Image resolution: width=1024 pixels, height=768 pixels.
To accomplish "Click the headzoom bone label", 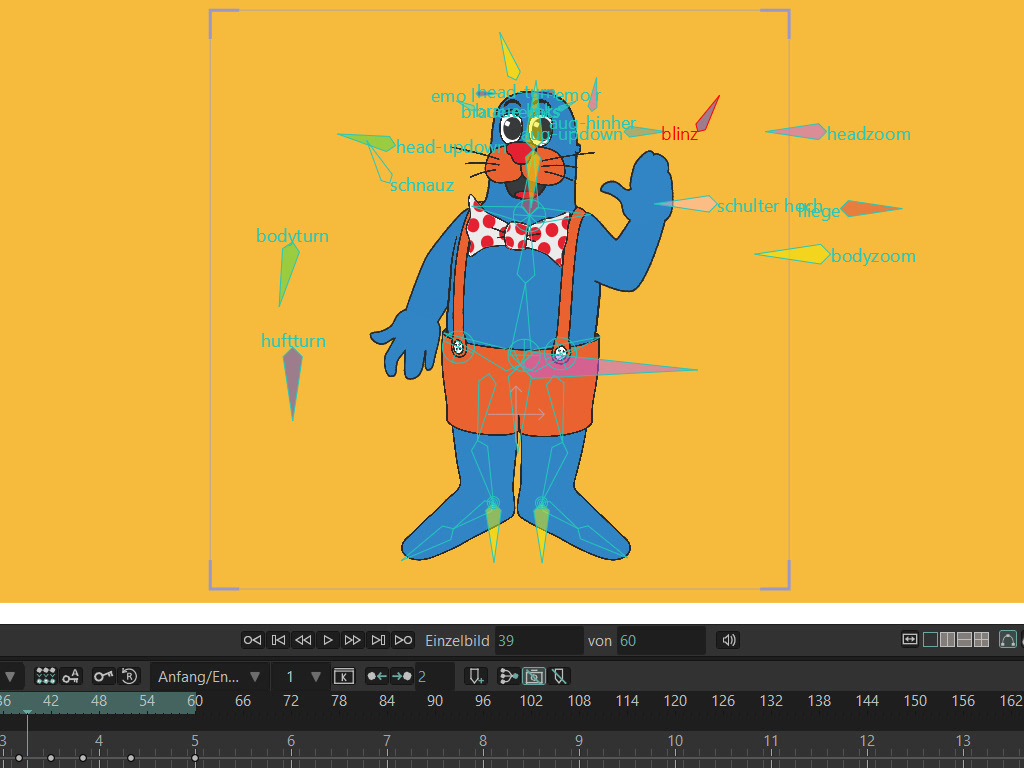I will pos(869,135).
